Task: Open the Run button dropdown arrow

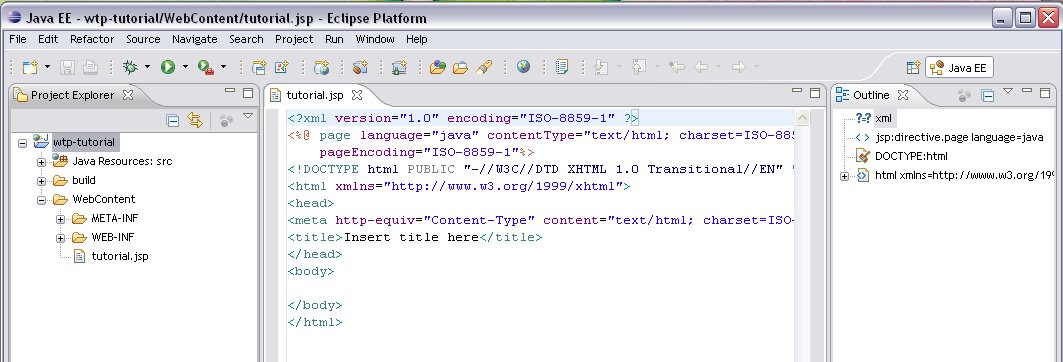Action: (184, 67)
